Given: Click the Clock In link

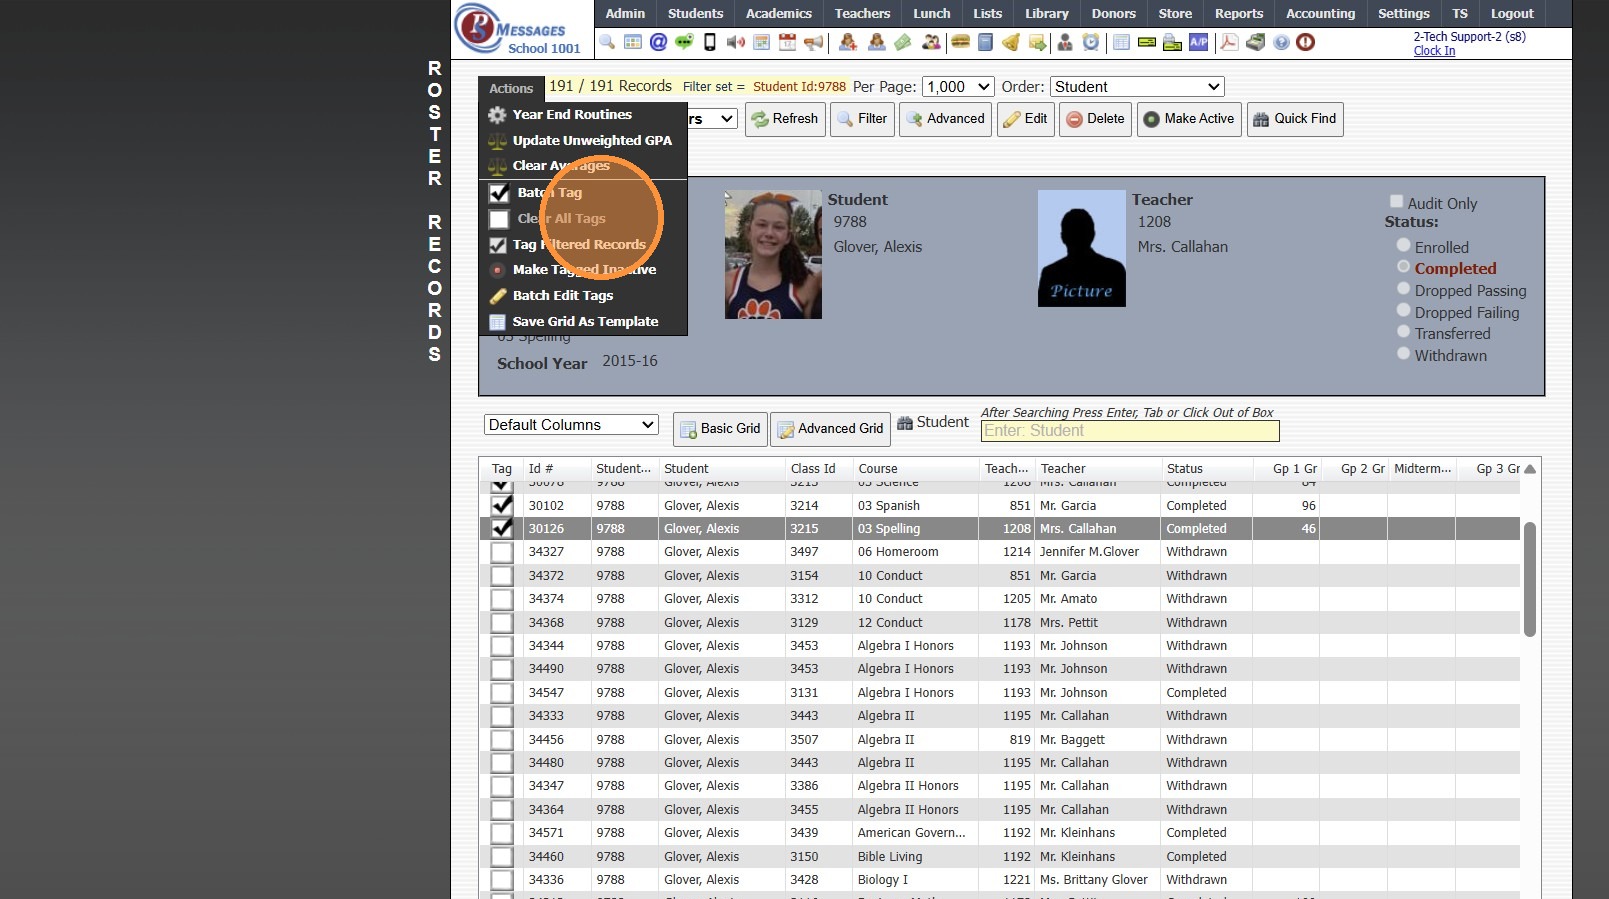Looking at the screenshot, I should [1434, 51].
